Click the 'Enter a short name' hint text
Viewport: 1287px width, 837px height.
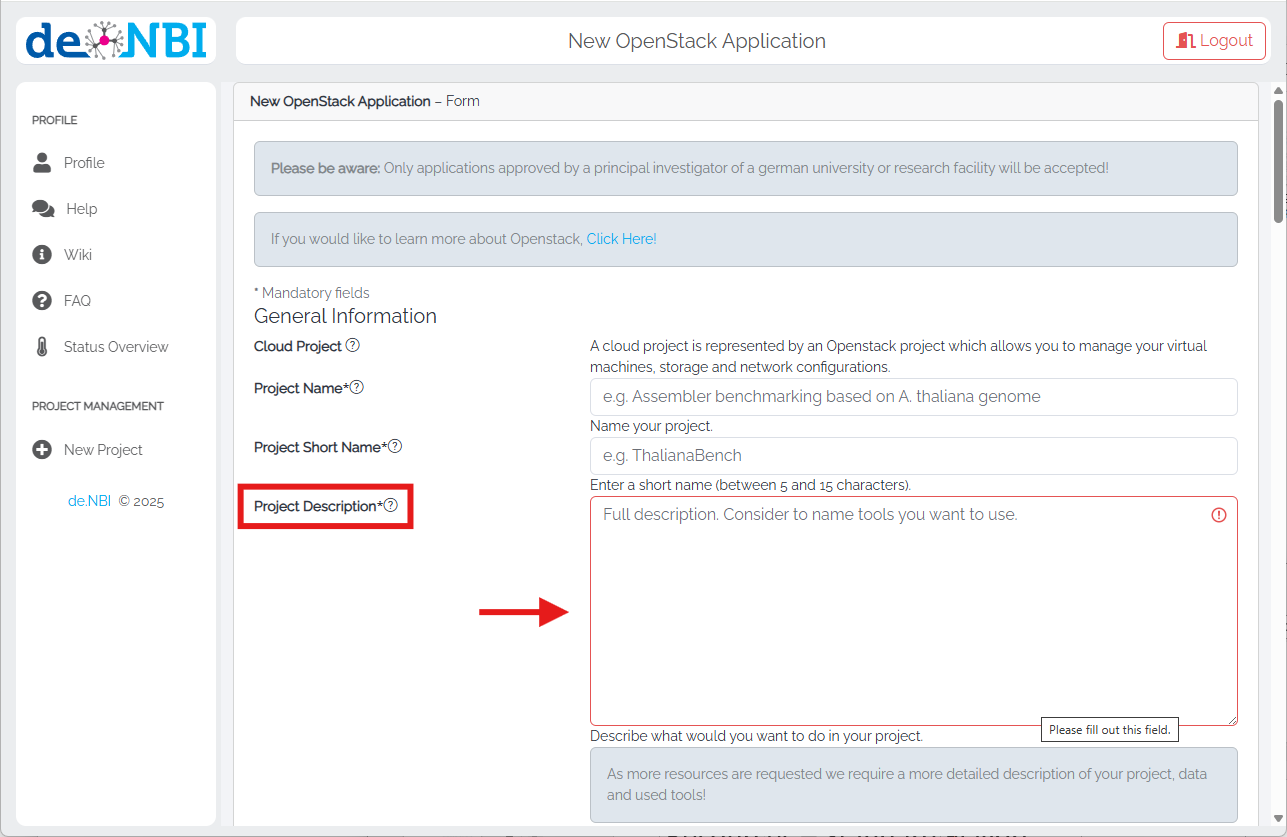750,485
